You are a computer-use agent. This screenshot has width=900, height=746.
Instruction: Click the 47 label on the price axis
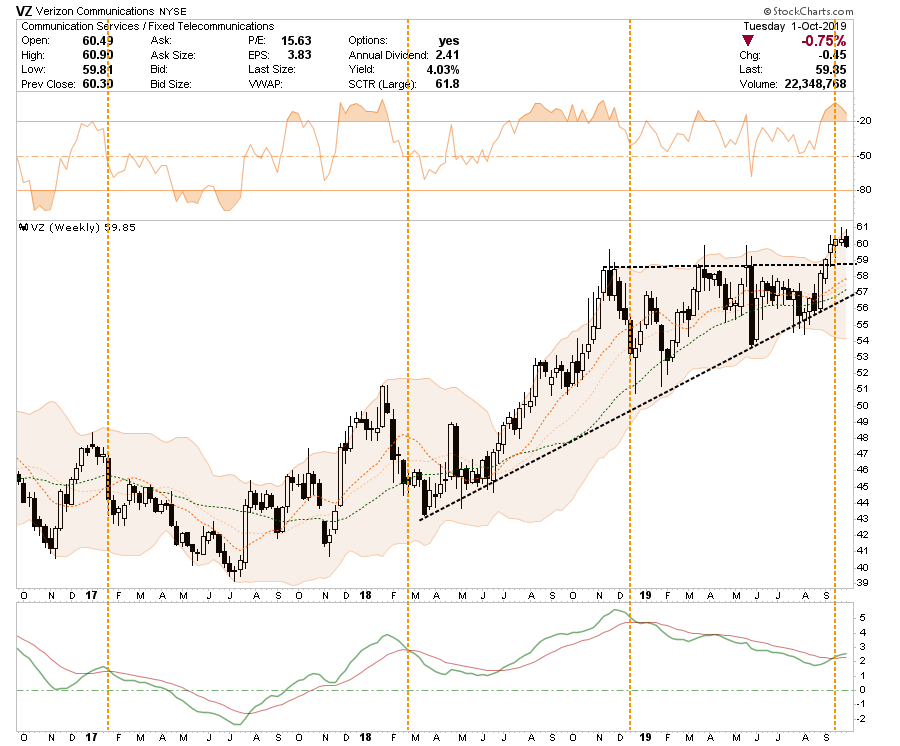[x=862, y=454]
